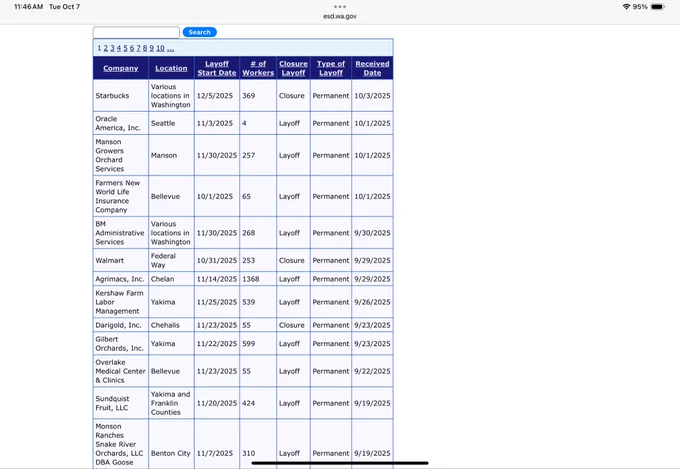Click the Federal Way location cell

tap(171, 260)
